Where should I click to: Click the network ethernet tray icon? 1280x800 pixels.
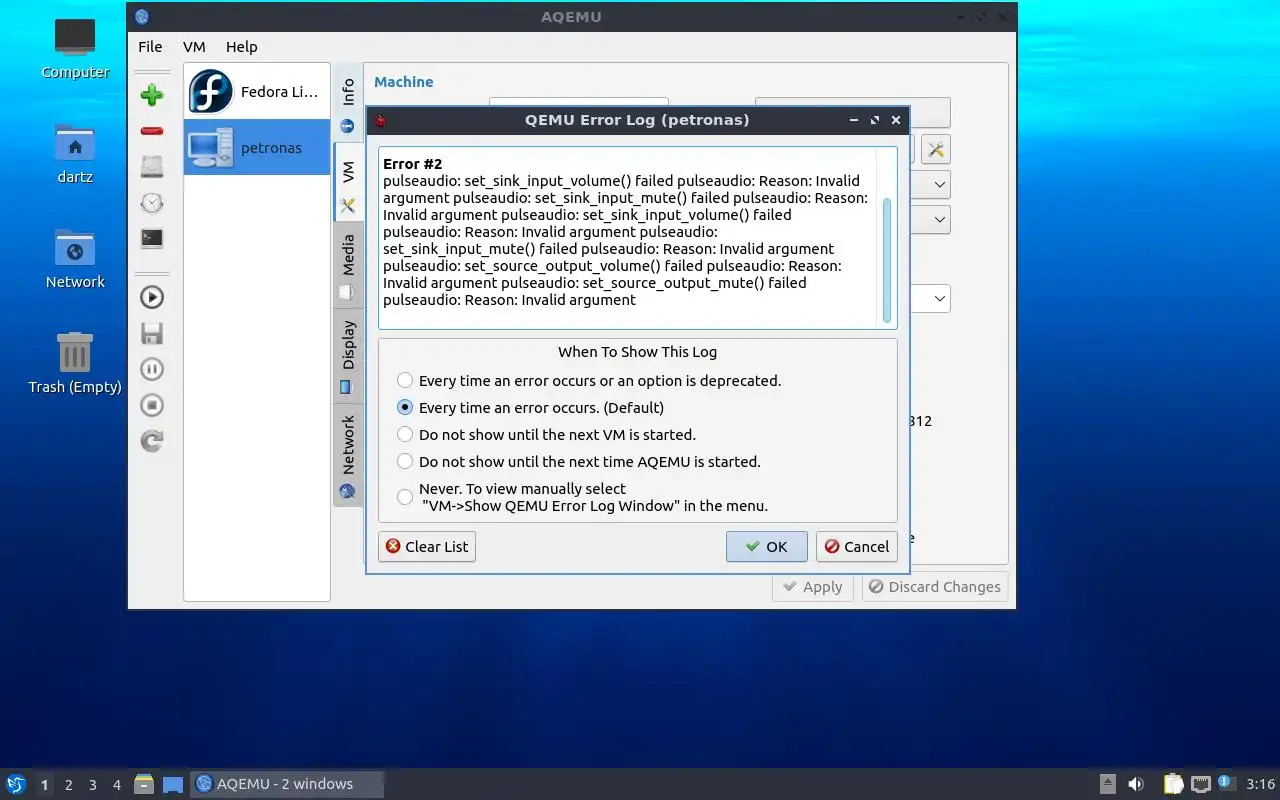[1200, 784]
